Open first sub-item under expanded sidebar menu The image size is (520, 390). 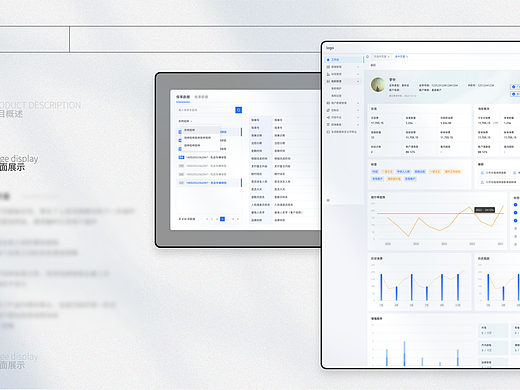336,88
